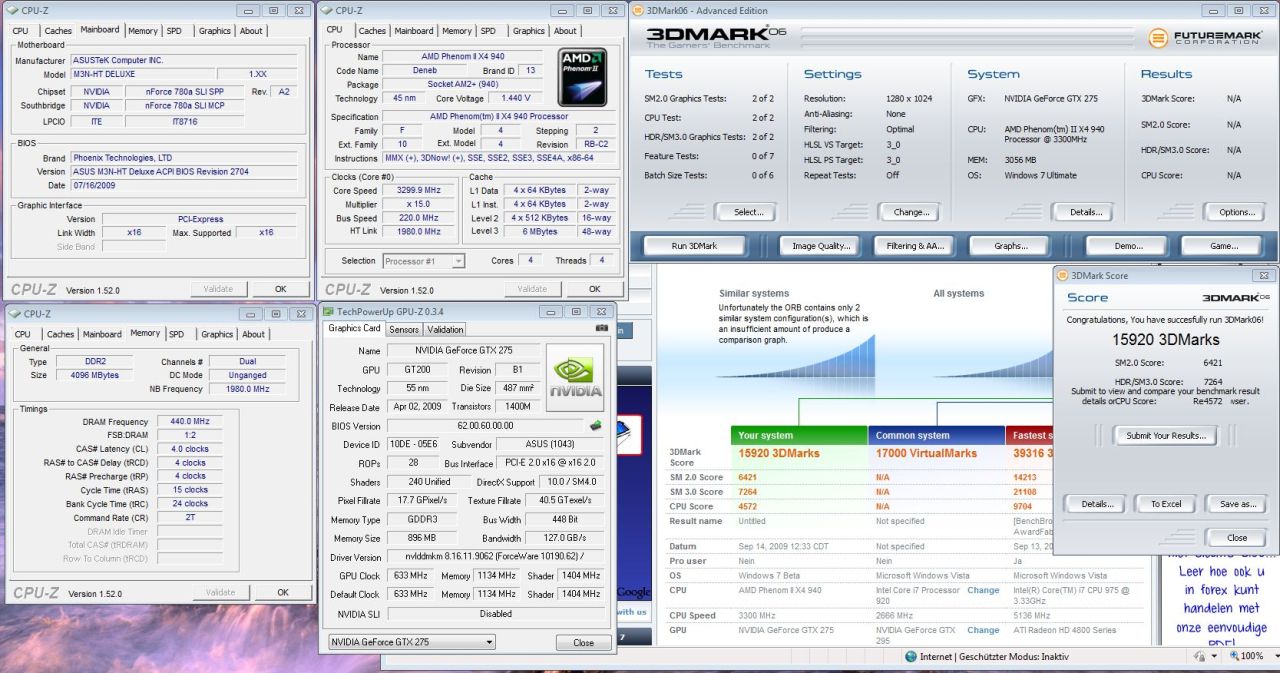
Task: Click Close button in GPU-Z
Action: pyautogui.click(x=583, y=642)
